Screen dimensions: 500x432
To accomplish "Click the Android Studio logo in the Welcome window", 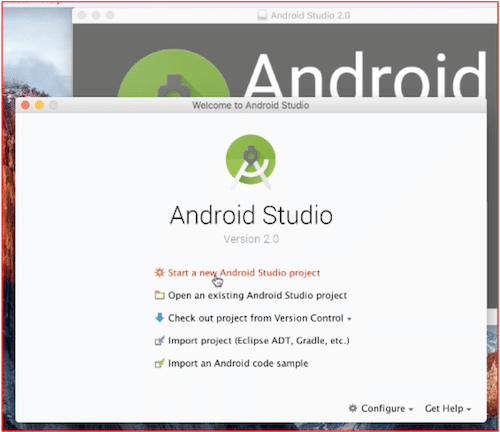I will pyautogui.click(x=251, y=162).
